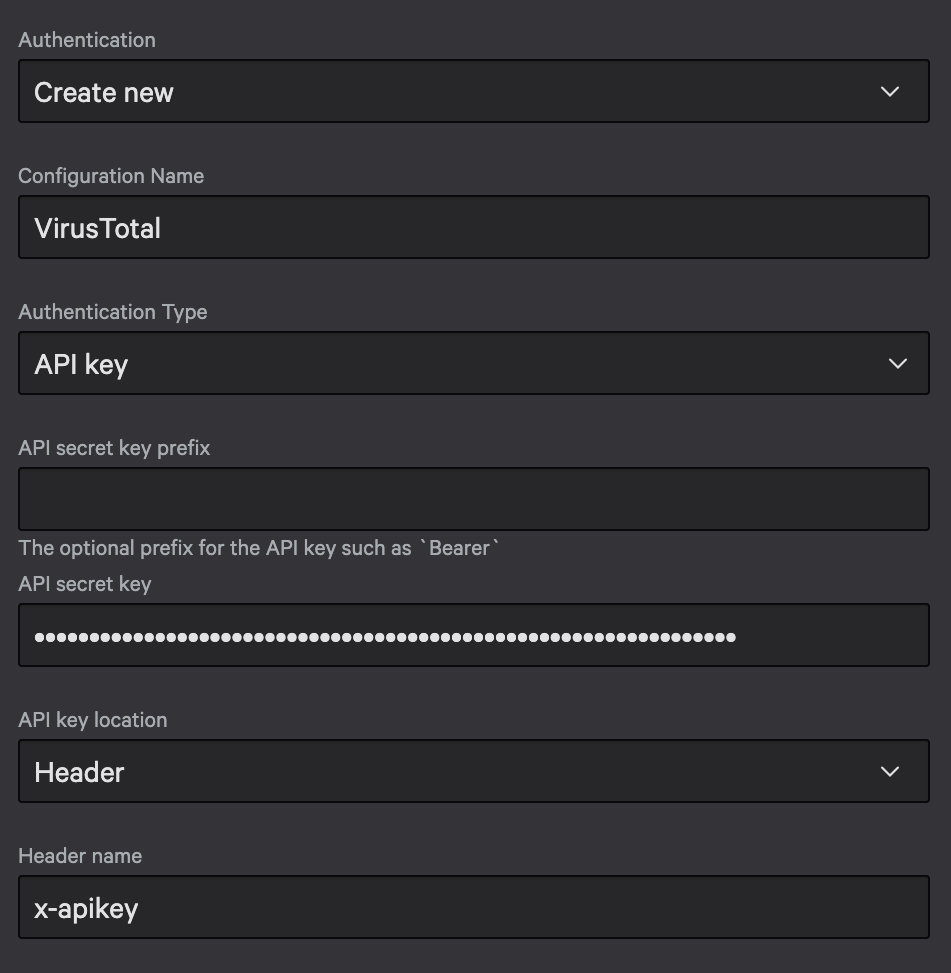
Task: Click the 'API key location' label
Action: coord(93,720)
